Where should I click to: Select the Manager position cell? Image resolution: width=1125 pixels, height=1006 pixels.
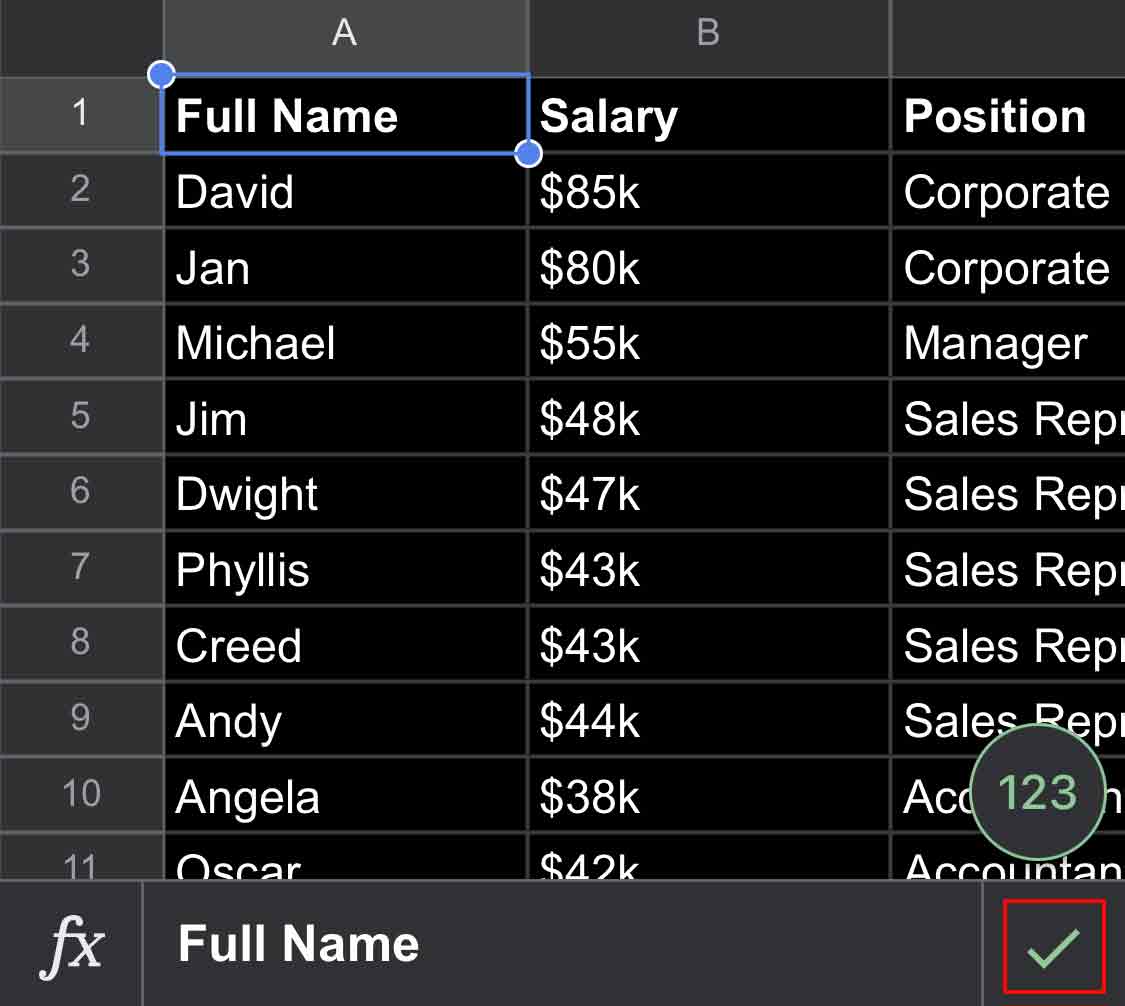(1006, 343)
